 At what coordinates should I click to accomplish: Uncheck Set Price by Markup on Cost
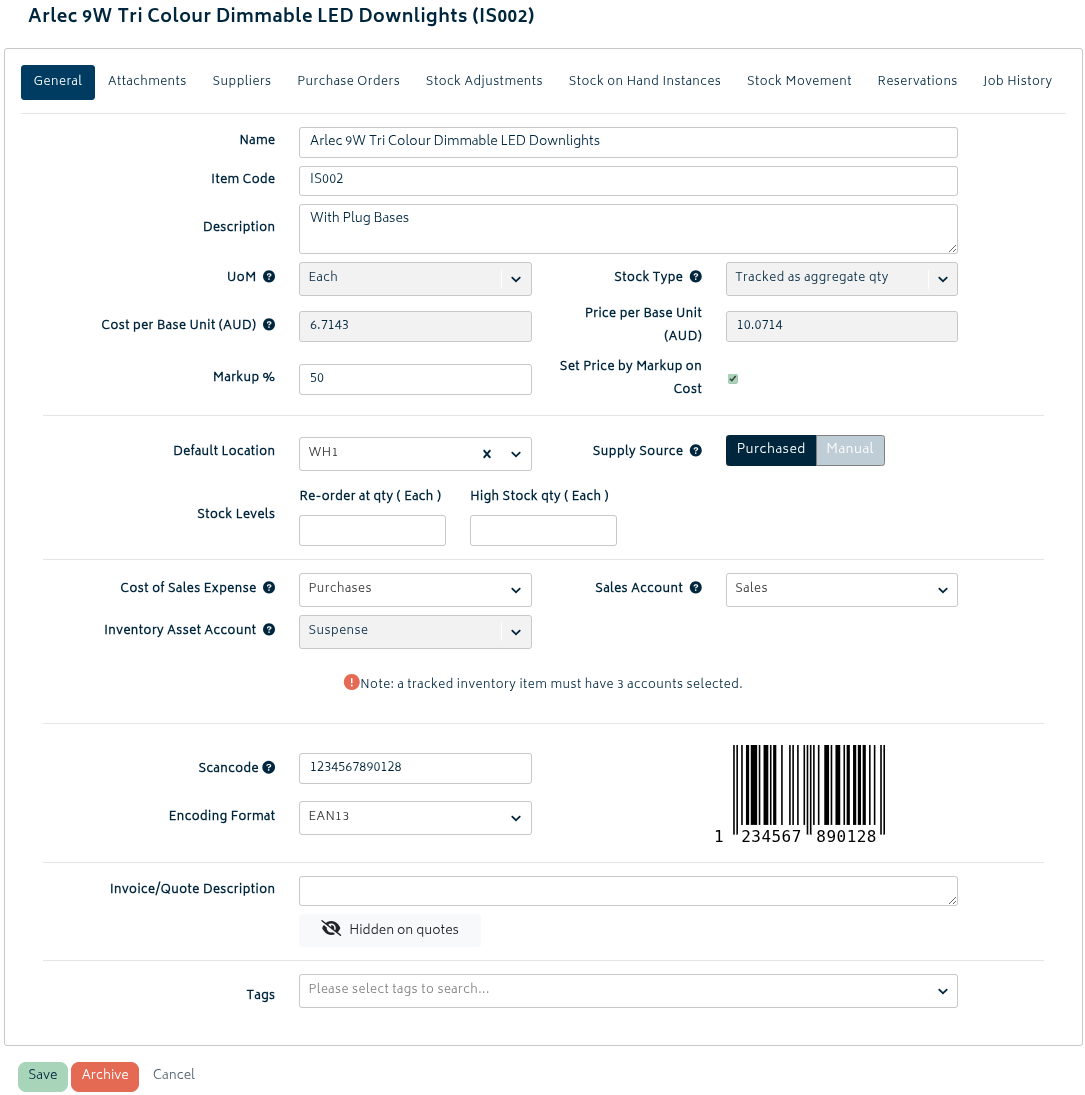(x=733, y=379)
